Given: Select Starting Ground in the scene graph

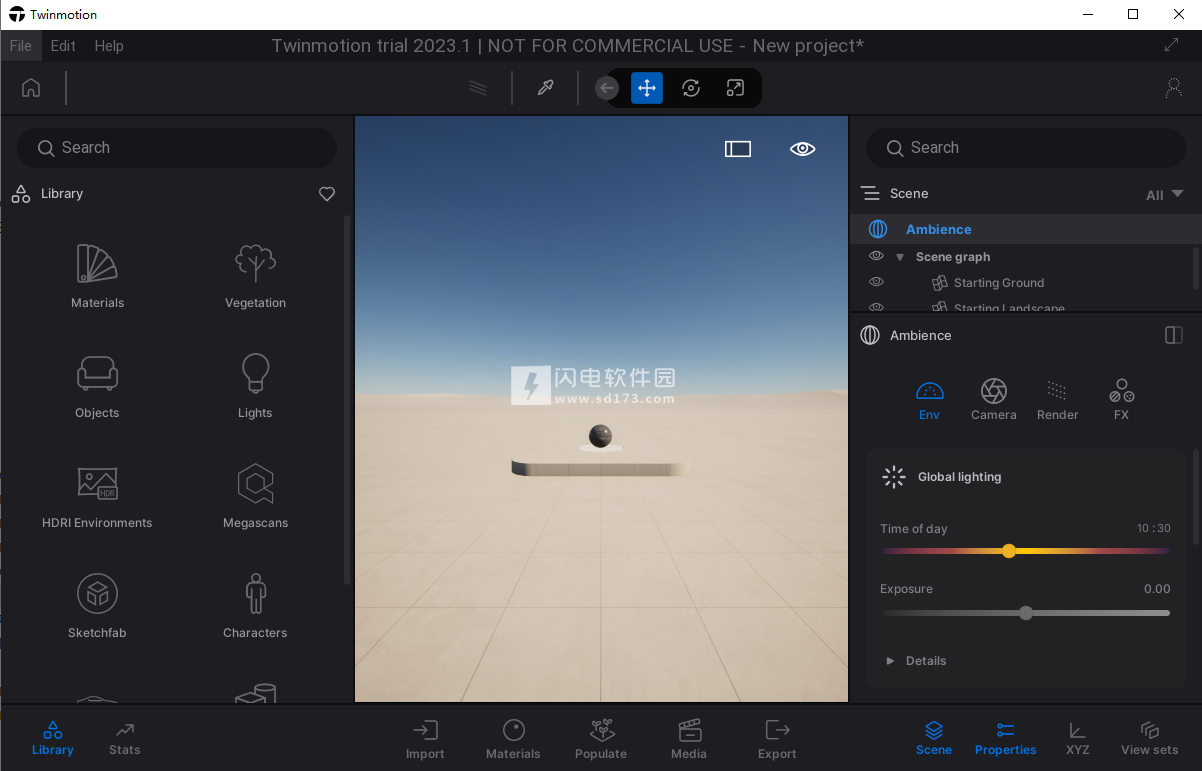Looking at the screenshot, I should (999, 283).
